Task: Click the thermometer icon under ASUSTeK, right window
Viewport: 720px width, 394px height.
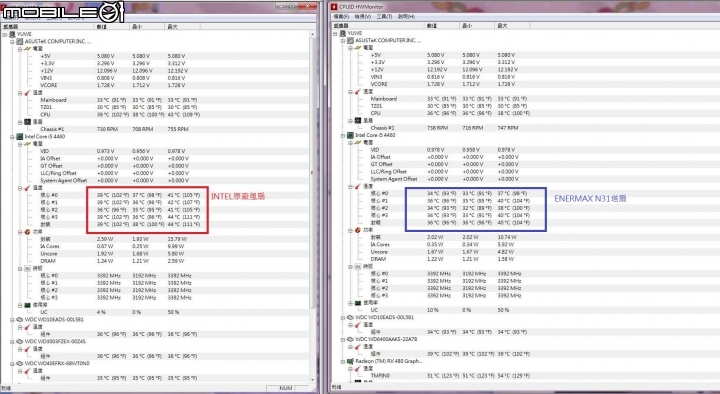Action: (358, 91)
